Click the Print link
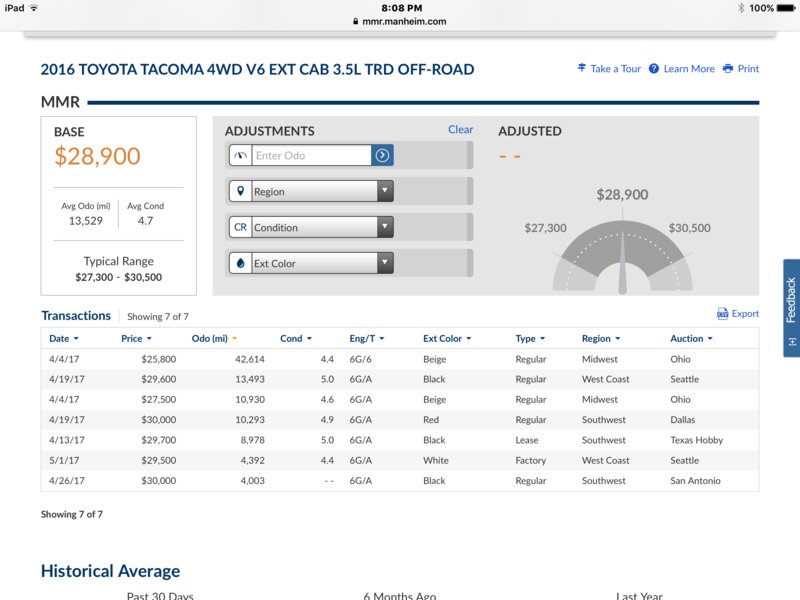The height and width of the screenshot is (600, 800). 748,68
